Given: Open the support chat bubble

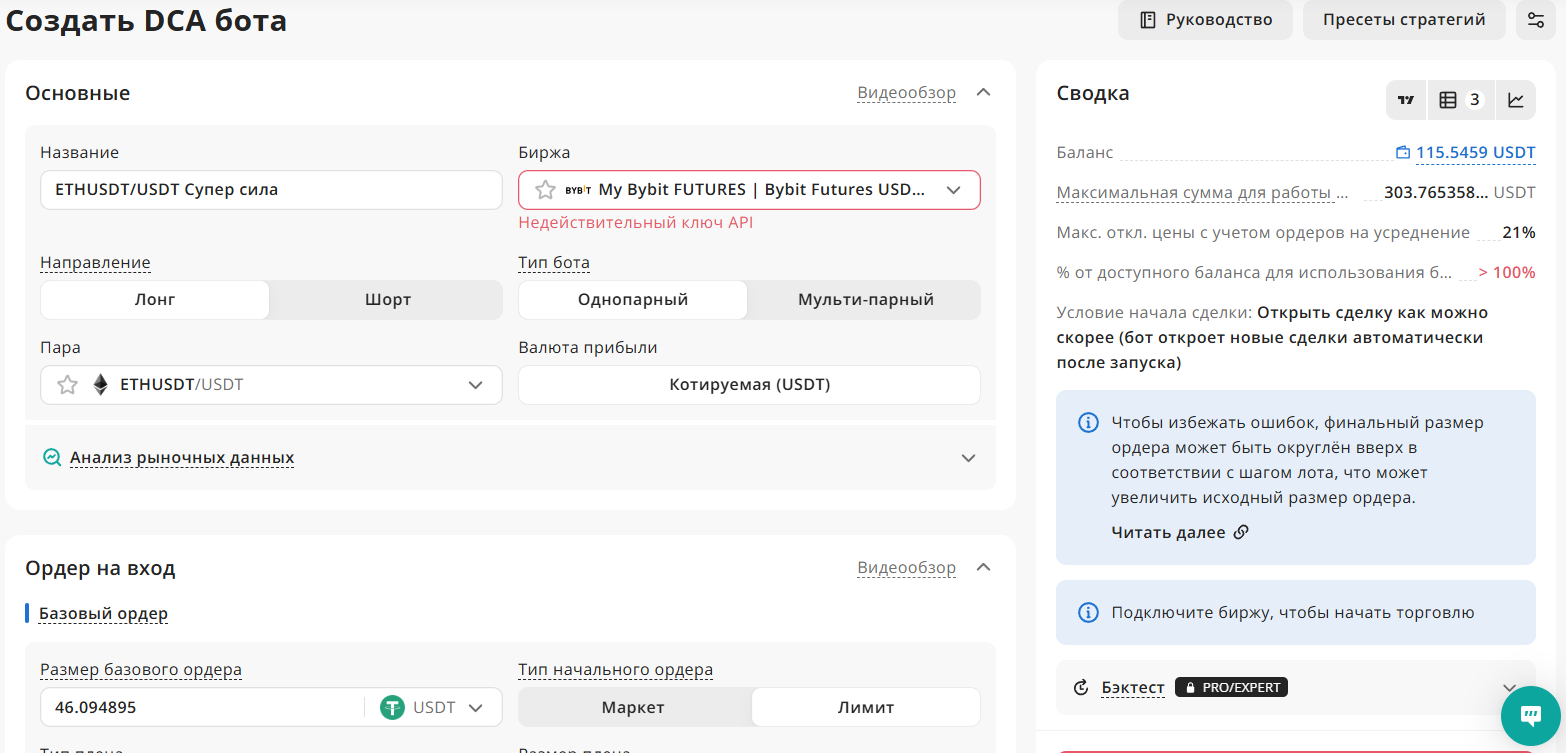Looking at the screenshot, I should (x=1530, y=715).
